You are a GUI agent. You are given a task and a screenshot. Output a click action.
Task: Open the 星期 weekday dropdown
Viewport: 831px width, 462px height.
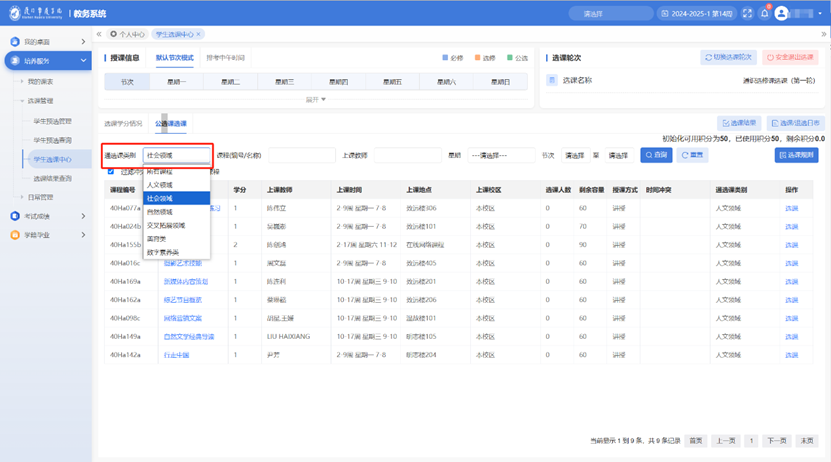click(501, 155)
